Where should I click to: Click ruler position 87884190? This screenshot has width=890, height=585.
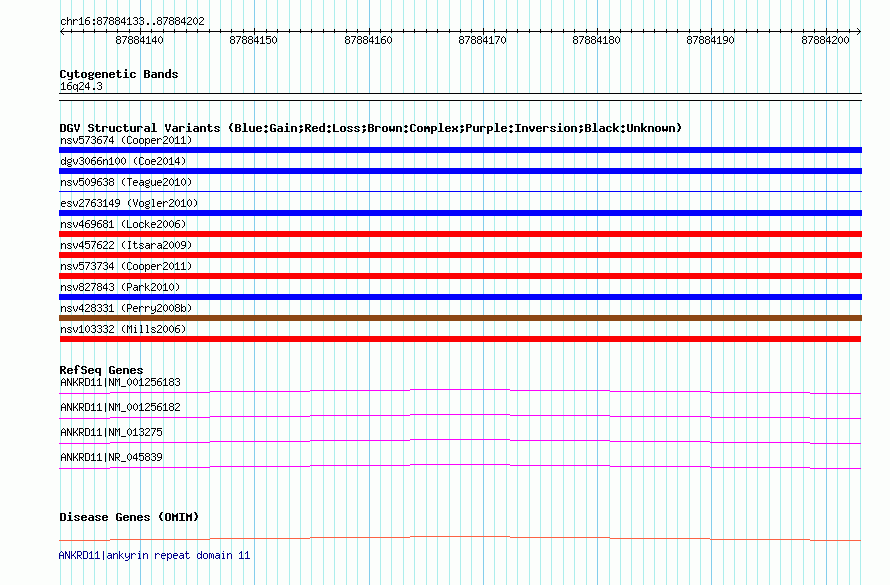tap(711, 40)
